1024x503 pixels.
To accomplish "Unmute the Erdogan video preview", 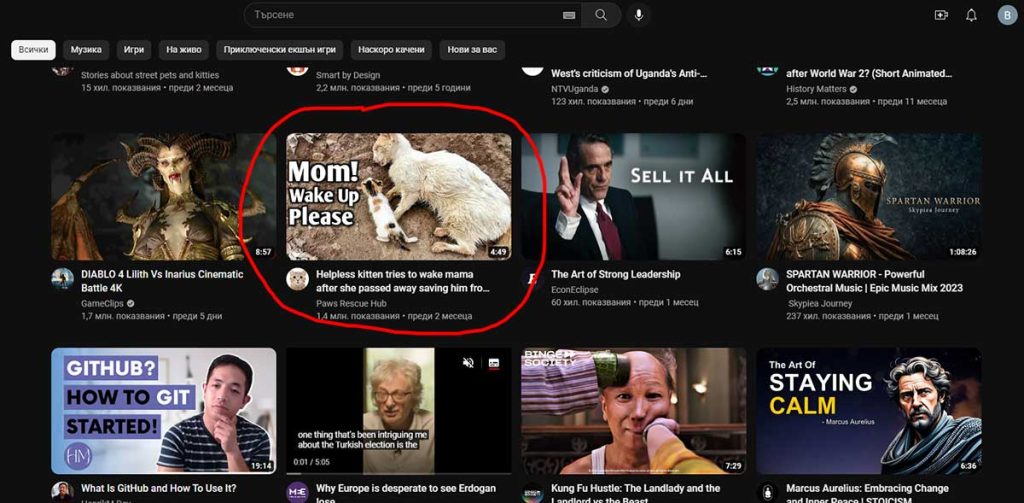I will [468, 362].
